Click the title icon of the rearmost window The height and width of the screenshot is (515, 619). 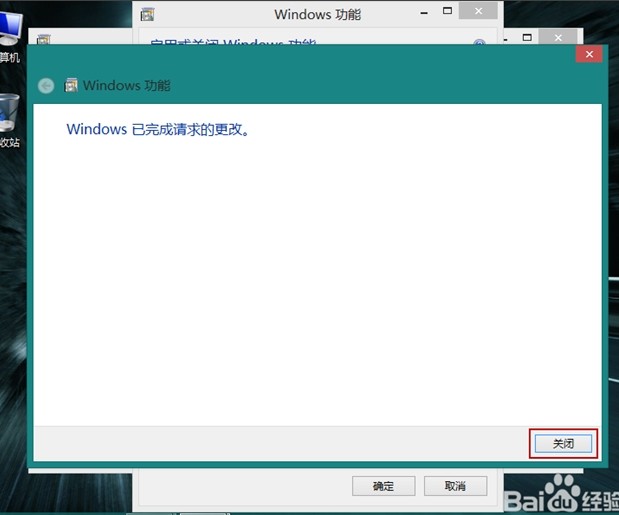tap(43, 39)
